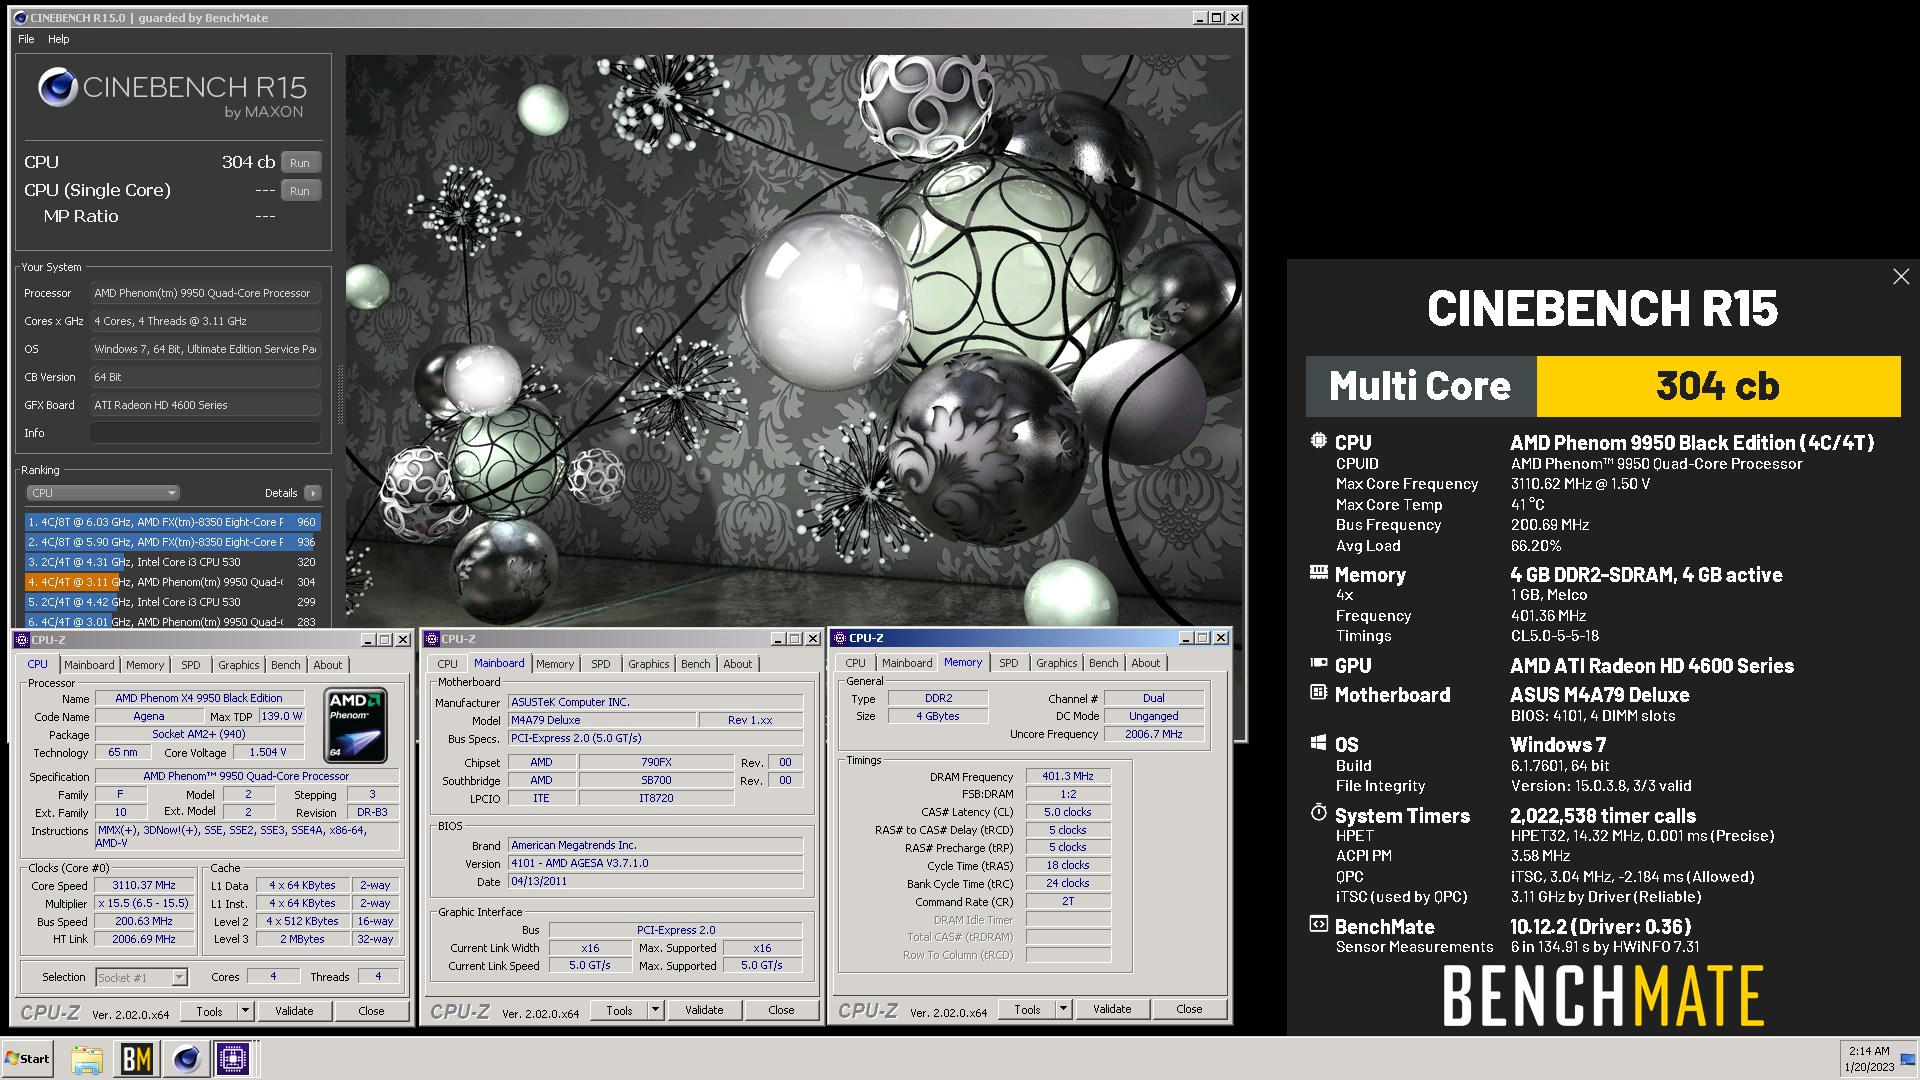Click the Ranking Details arrow button
Image resolution: width=1920 pixels, height=1080 pixels.
(313, 493)
